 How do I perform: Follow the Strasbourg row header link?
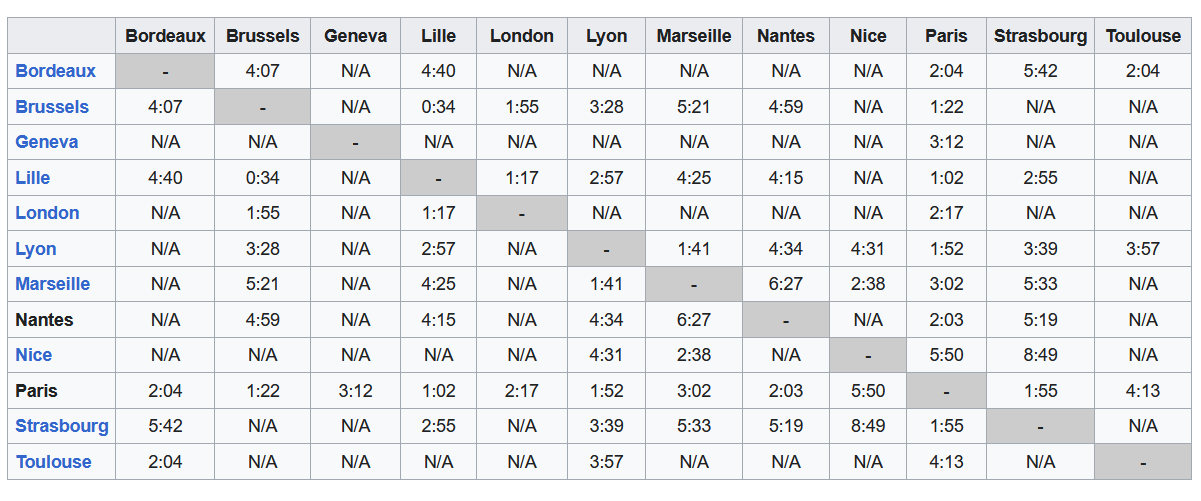62,426
